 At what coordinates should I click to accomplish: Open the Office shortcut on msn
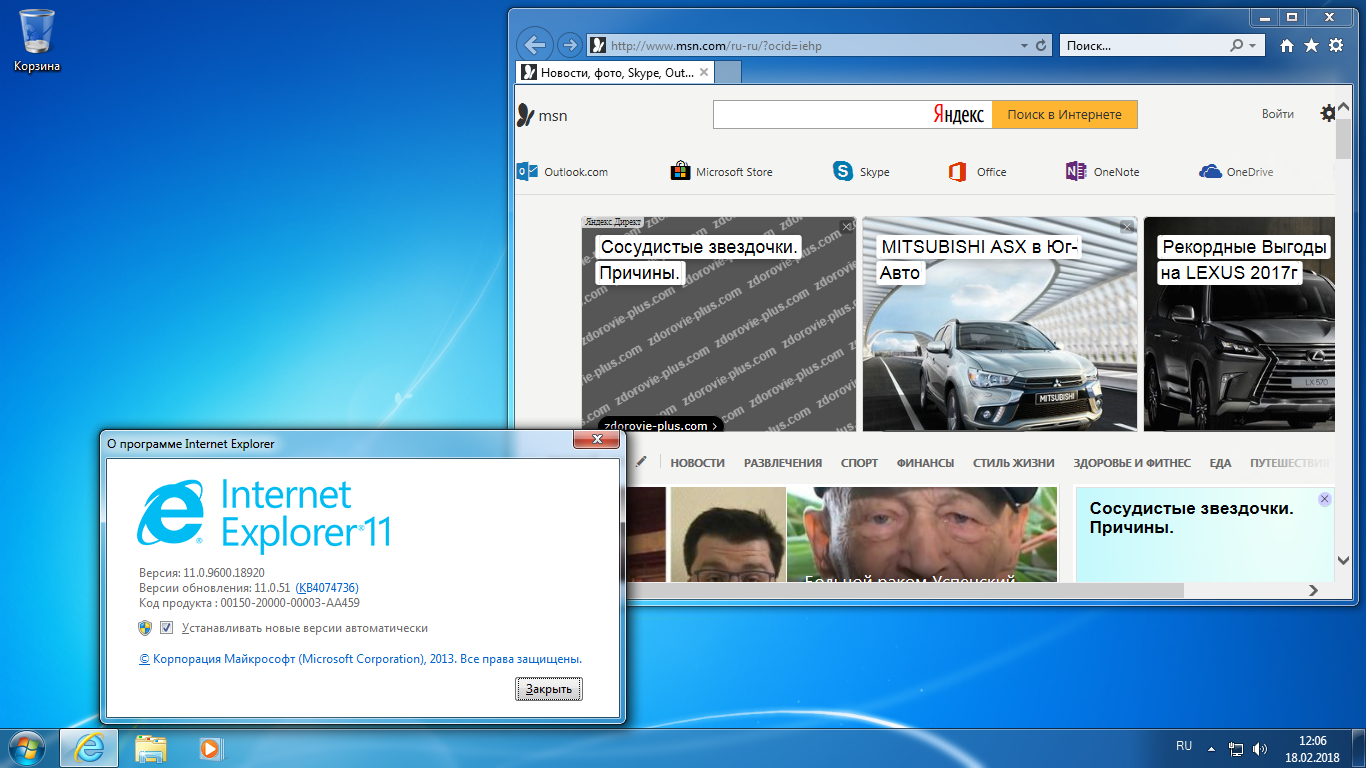pos(977,172)
